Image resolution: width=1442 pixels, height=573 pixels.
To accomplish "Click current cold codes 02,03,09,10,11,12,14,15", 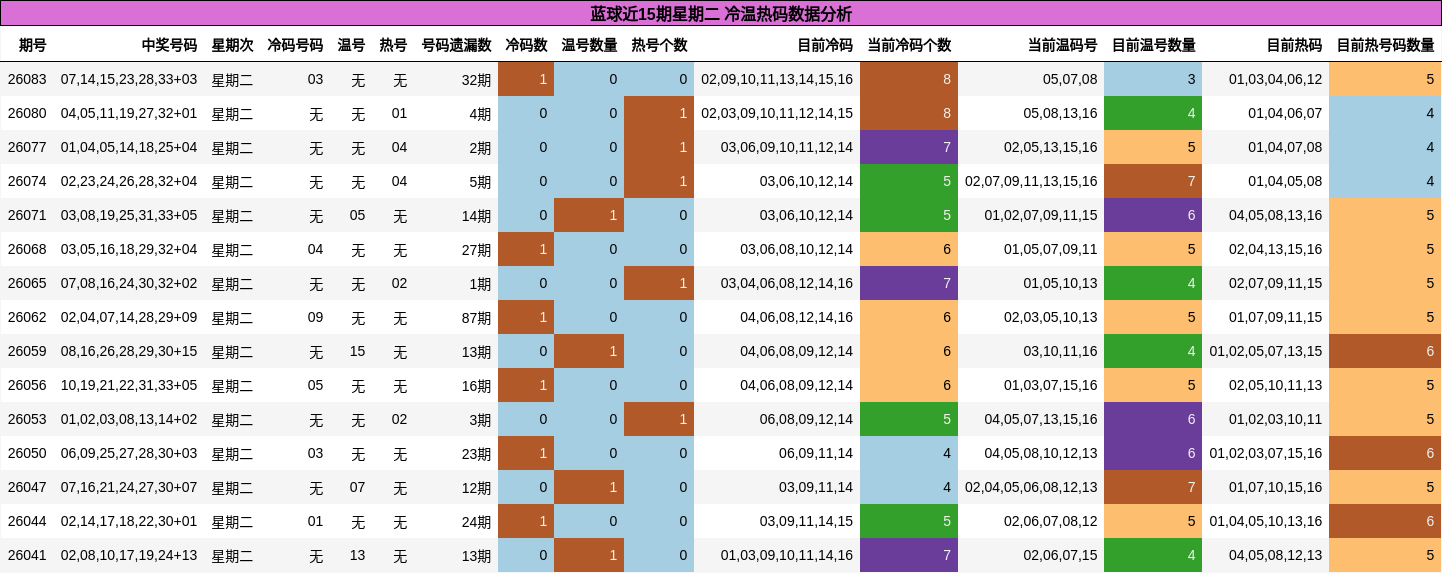I will point(777,113).
